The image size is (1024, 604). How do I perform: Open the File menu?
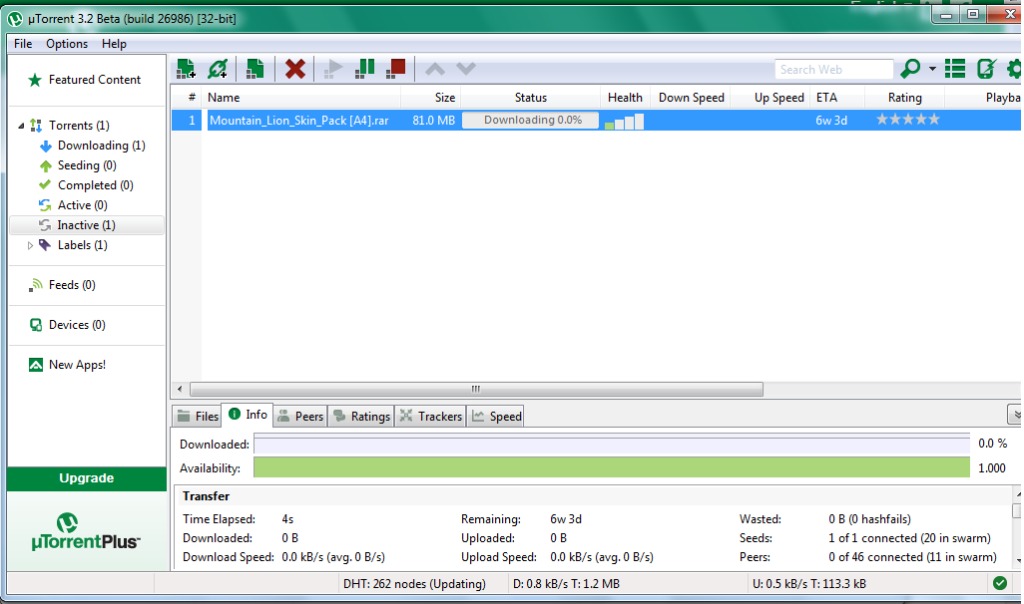23,44
